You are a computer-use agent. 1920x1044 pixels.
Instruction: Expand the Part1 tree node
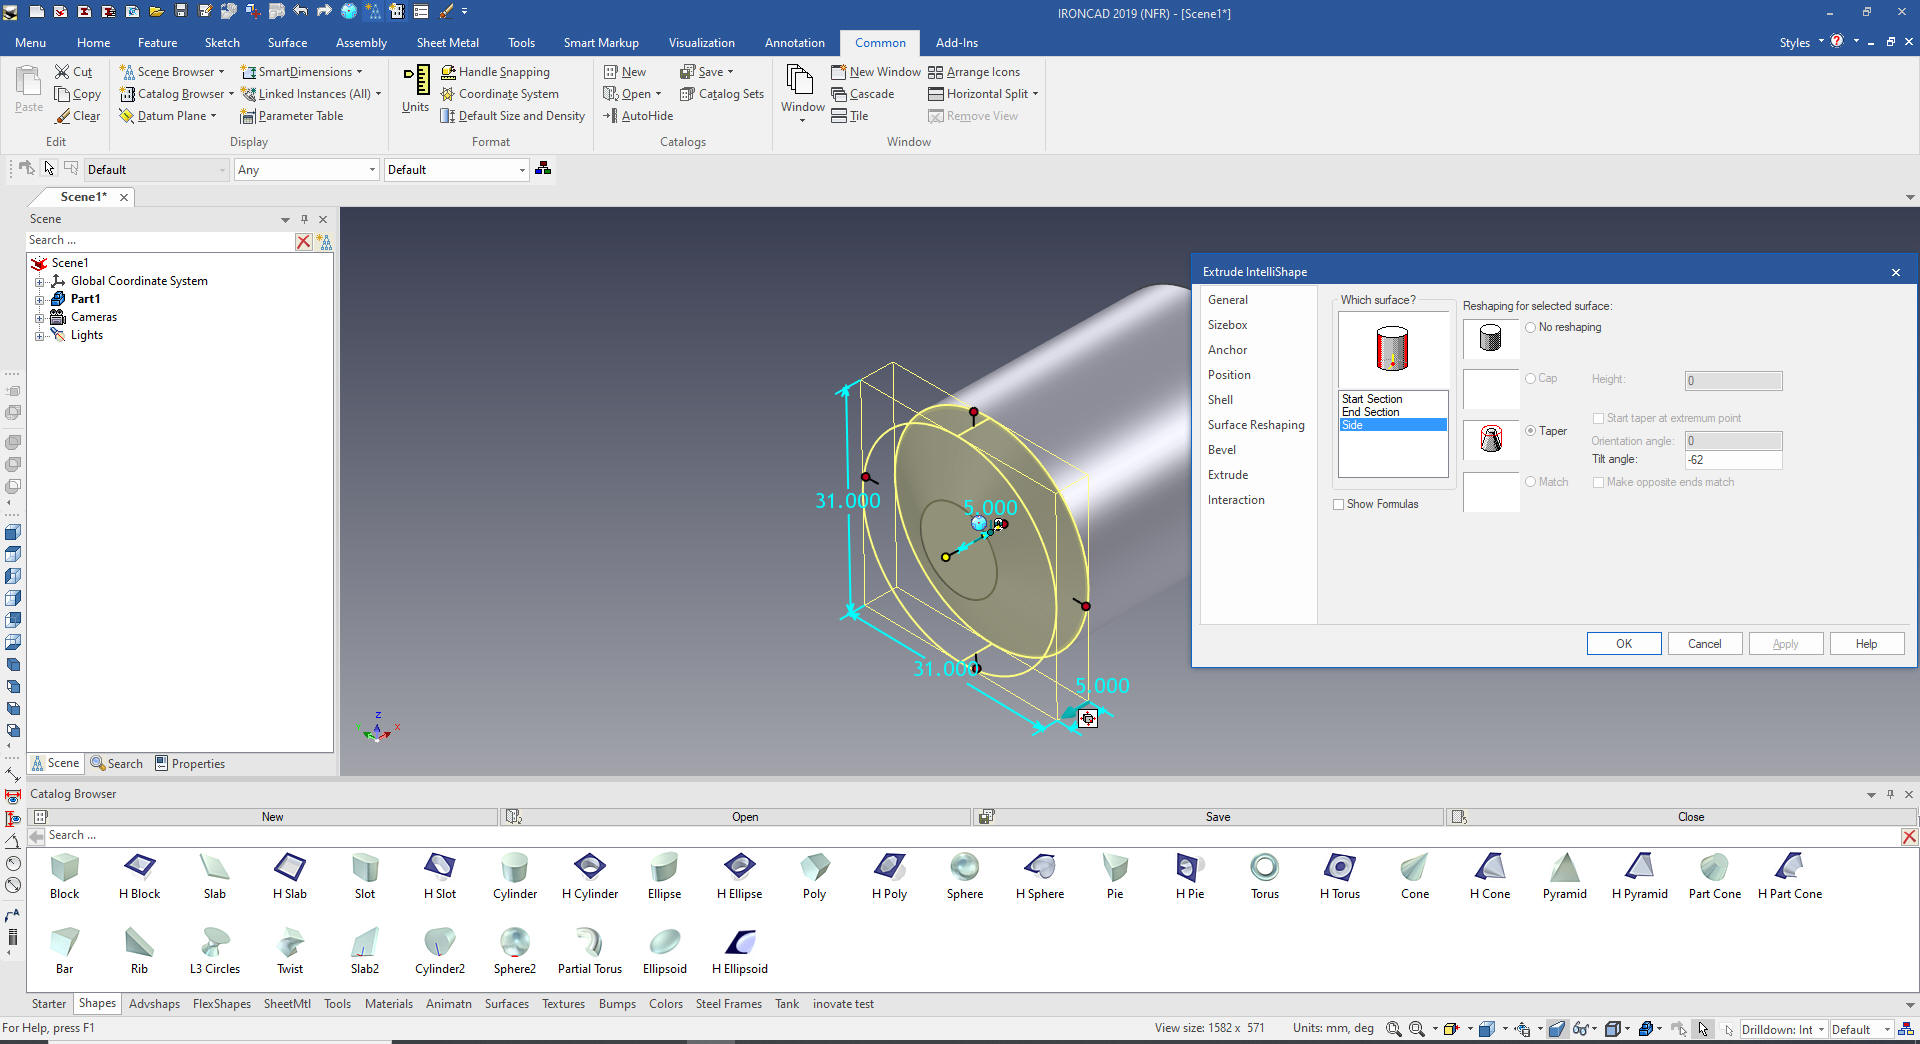click(39, 299)
